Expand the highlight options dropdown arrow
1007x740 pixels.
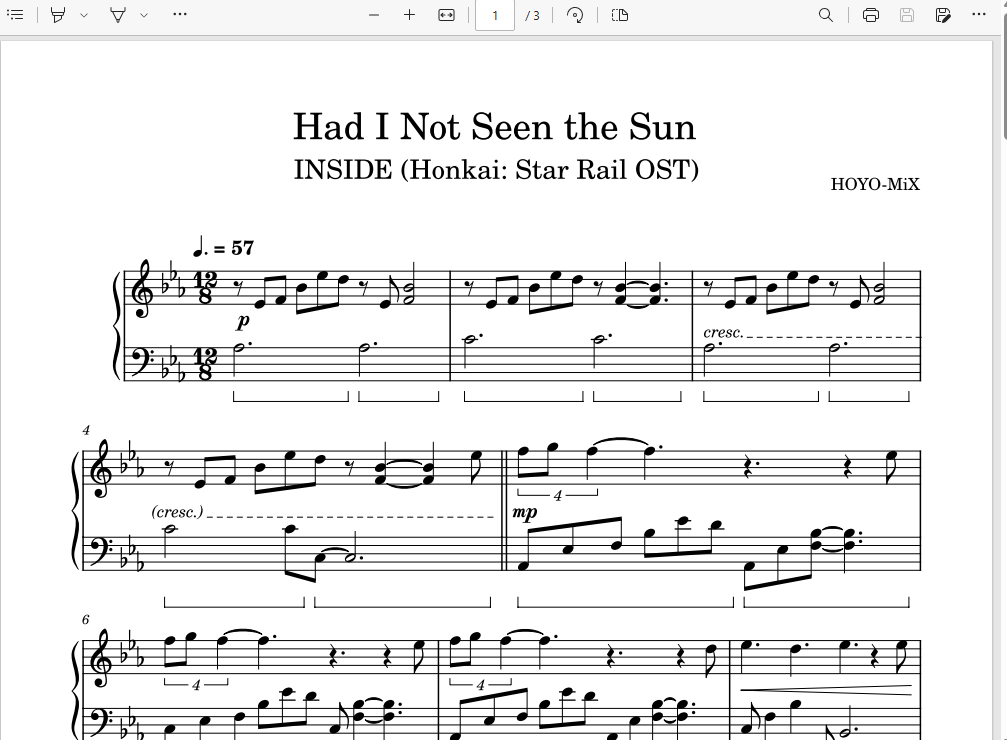[x=83, y=15]
